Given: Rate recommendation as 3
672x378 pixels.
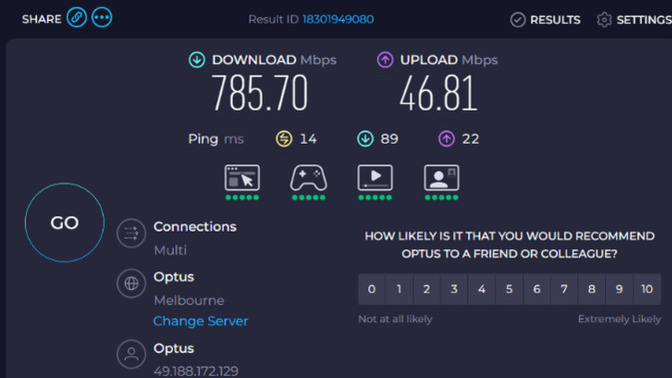Looking at the screenshot, I should (454, 289).
